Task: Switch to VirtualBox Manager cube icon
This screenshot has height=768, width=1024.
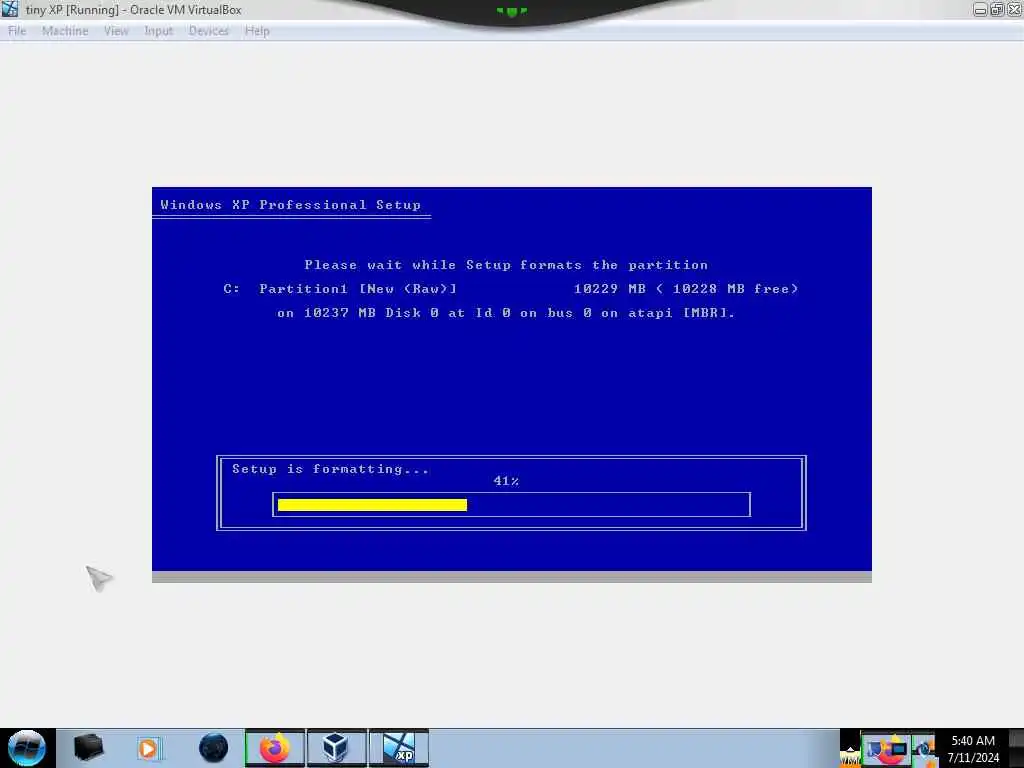Action: (x=336, y=748)
